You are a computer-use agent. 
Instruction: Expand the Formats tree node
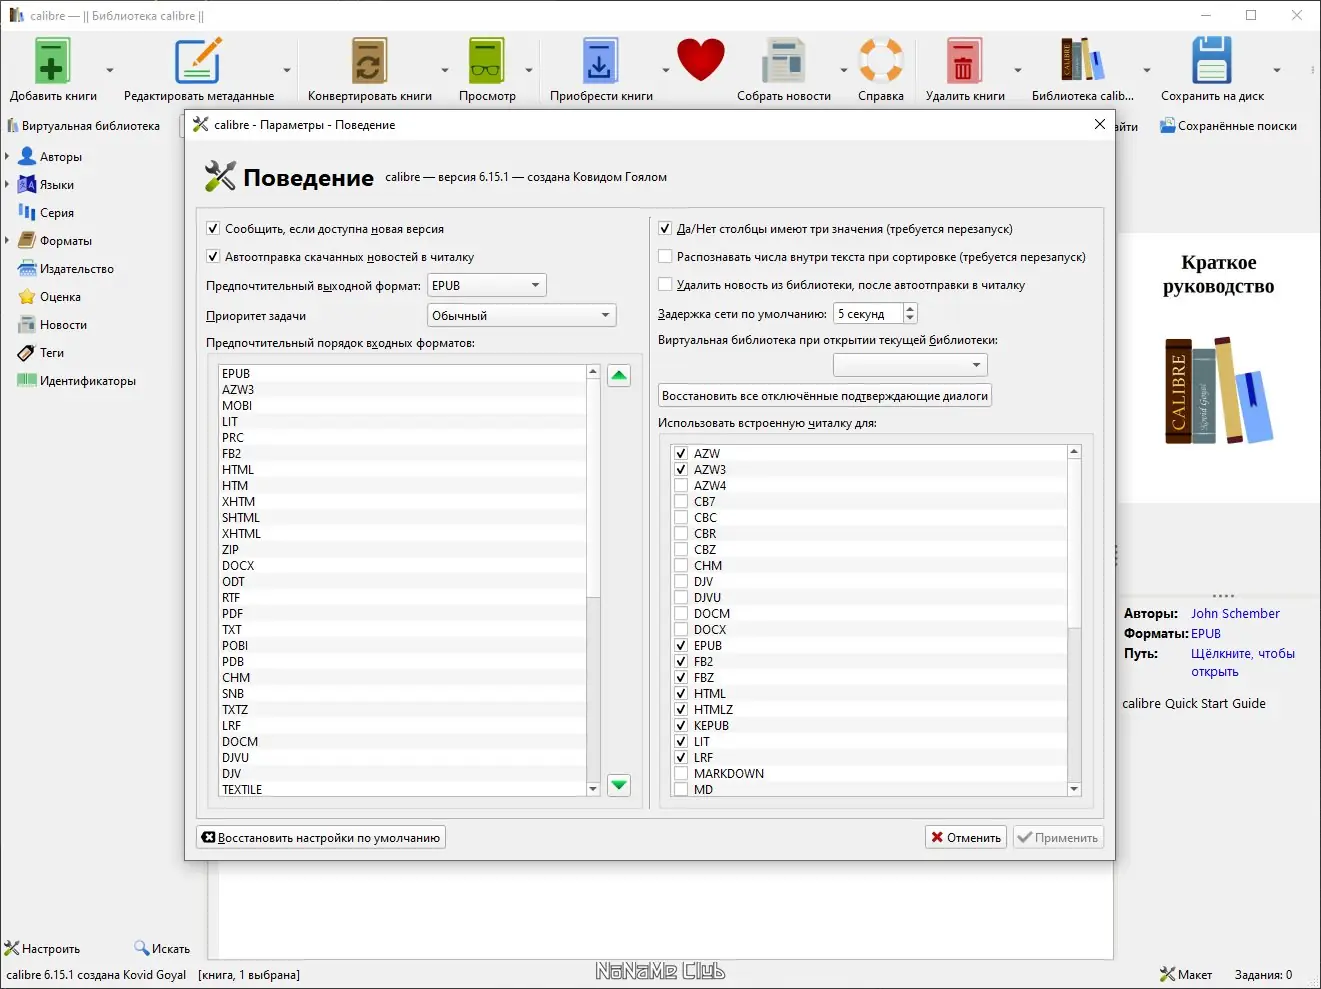click(x=7, y=241)
